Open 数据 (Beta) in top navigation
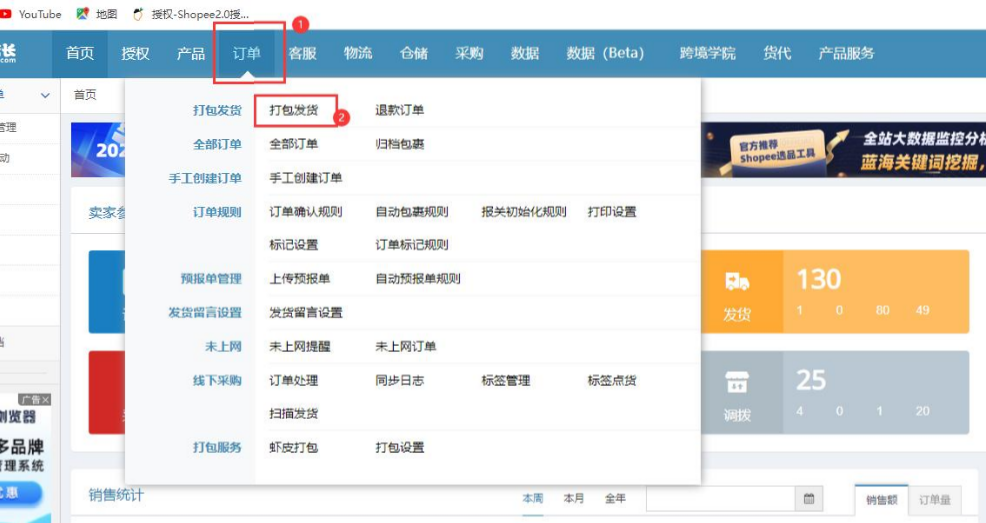Screen dimensions: 986x523 604,54
